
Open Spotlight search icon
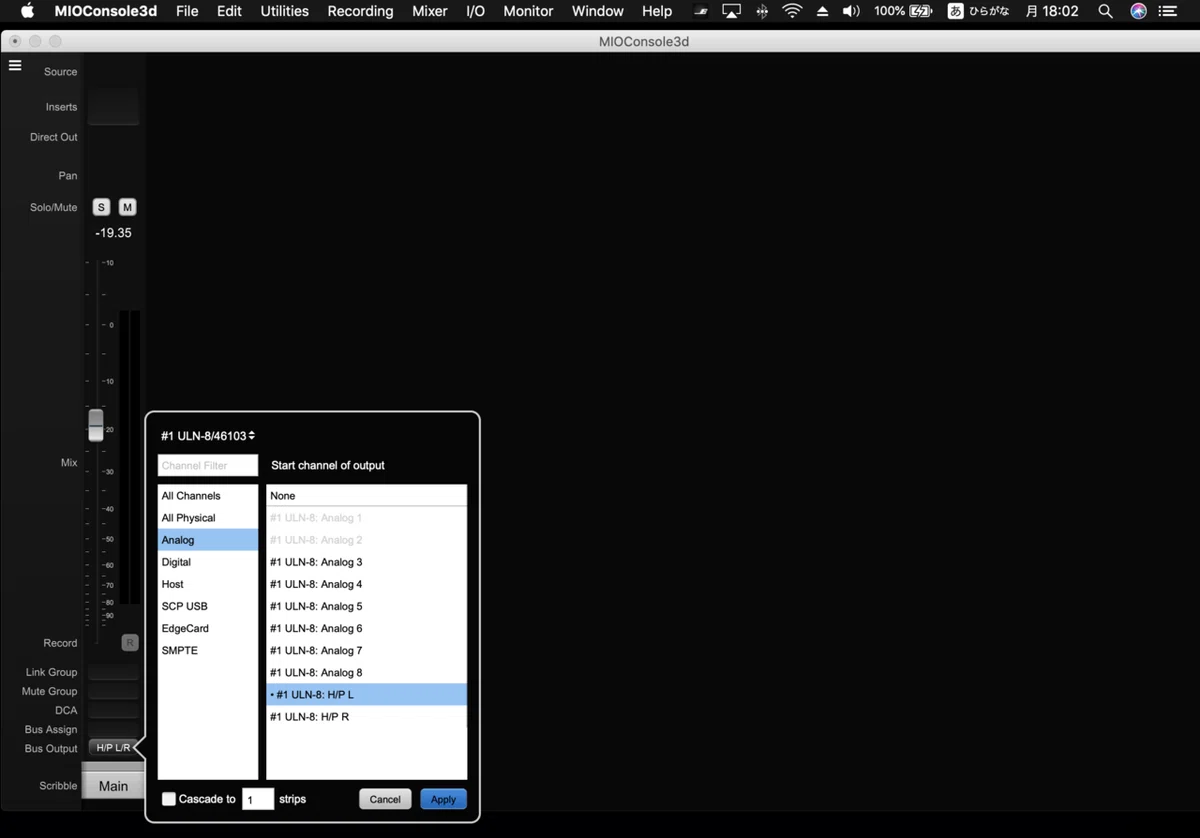pos(1105,11)
